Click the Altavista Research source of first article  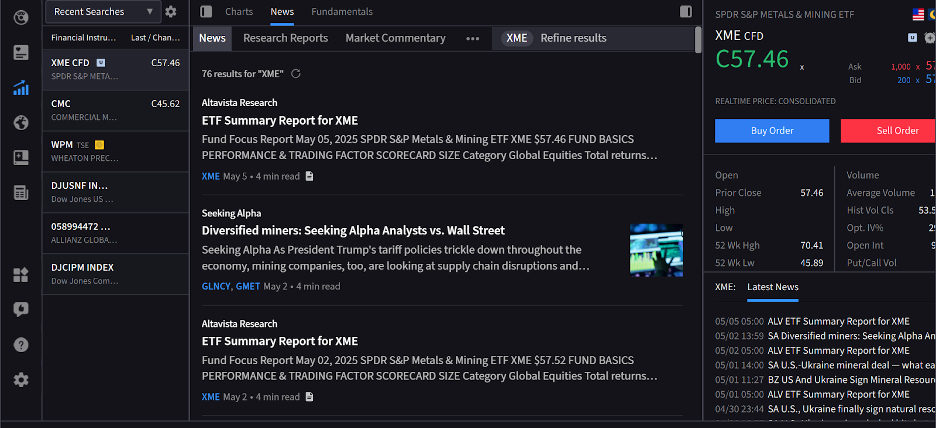[239, 103]
